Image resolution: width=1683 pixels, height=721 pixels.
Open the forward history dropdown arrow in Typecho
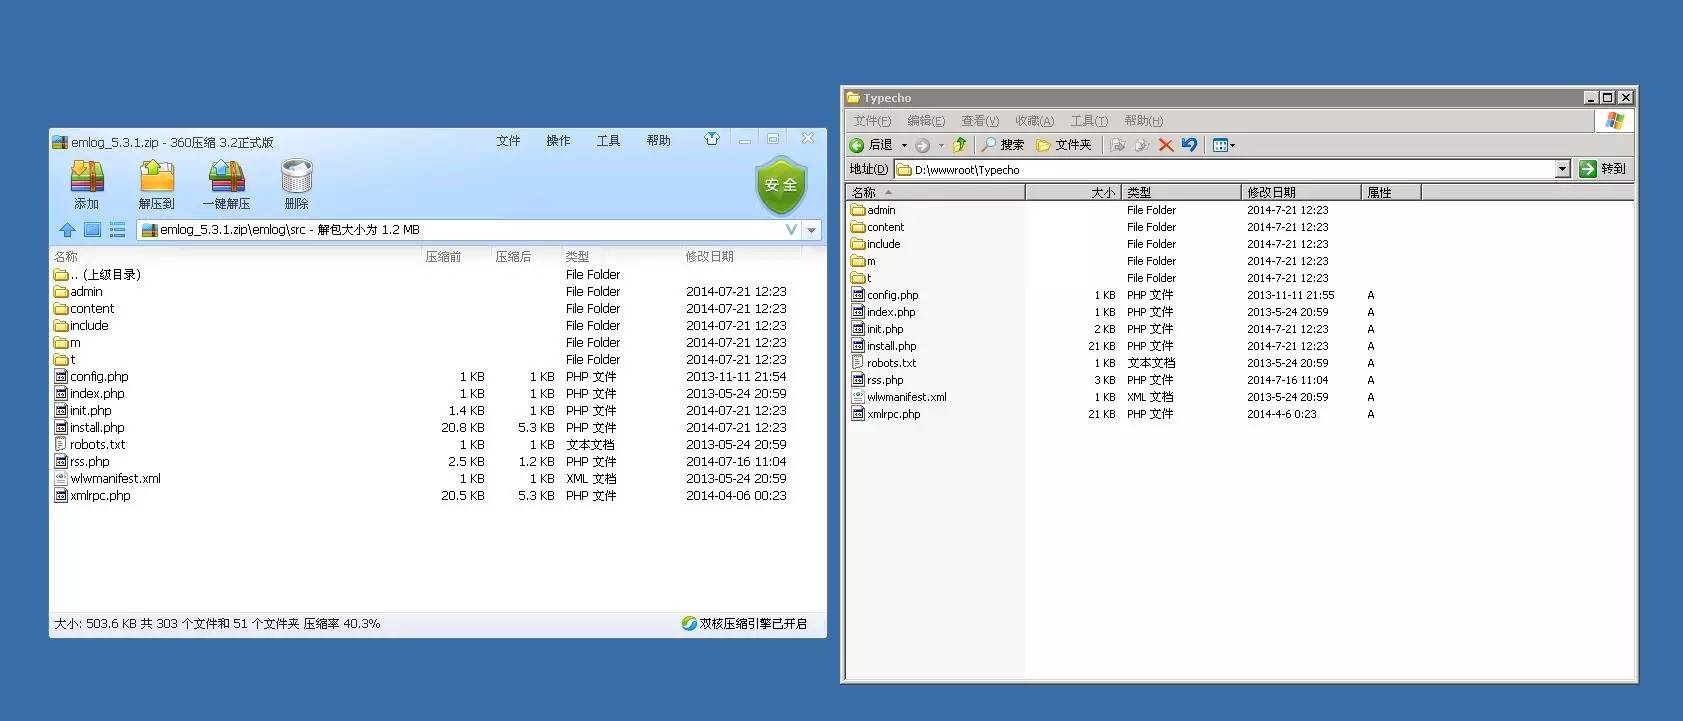pos(941,146)
